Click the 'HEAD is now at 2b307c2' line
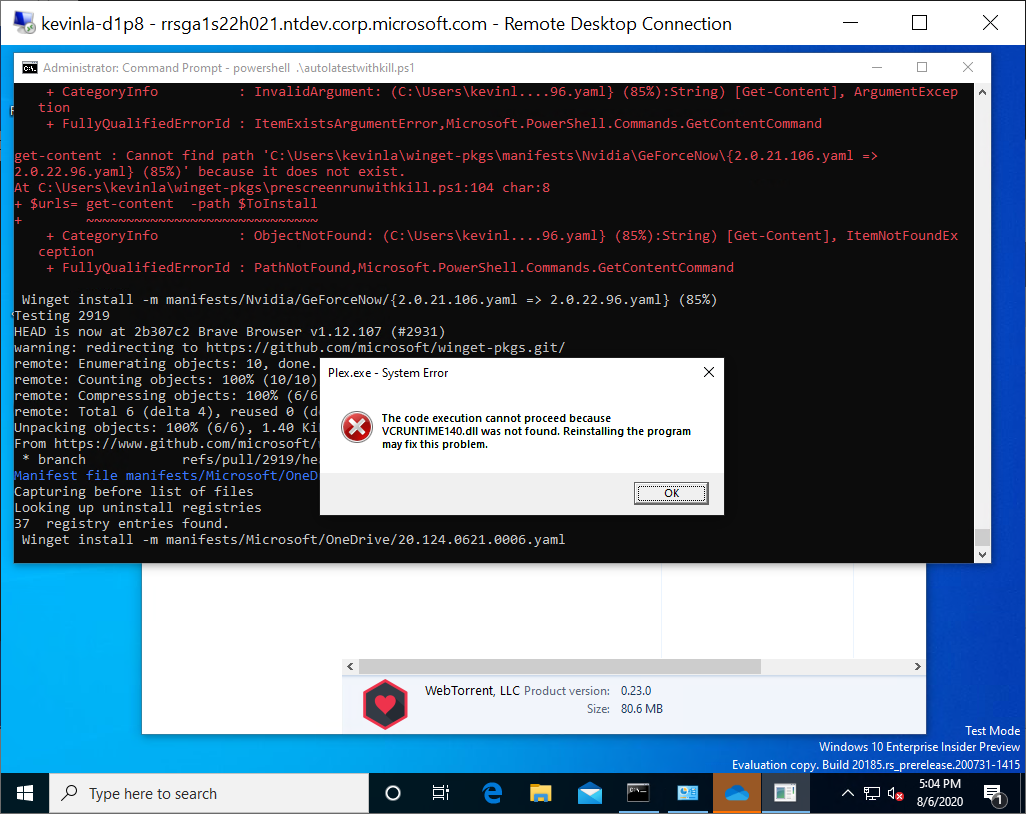This screenshot has height=814, width=1026. point(230,332)
